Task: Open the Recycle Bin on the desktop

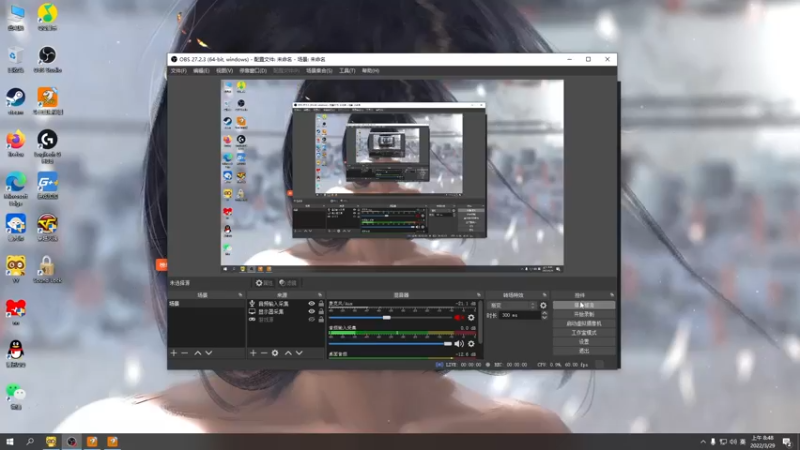Action: [x=16, y=59]
